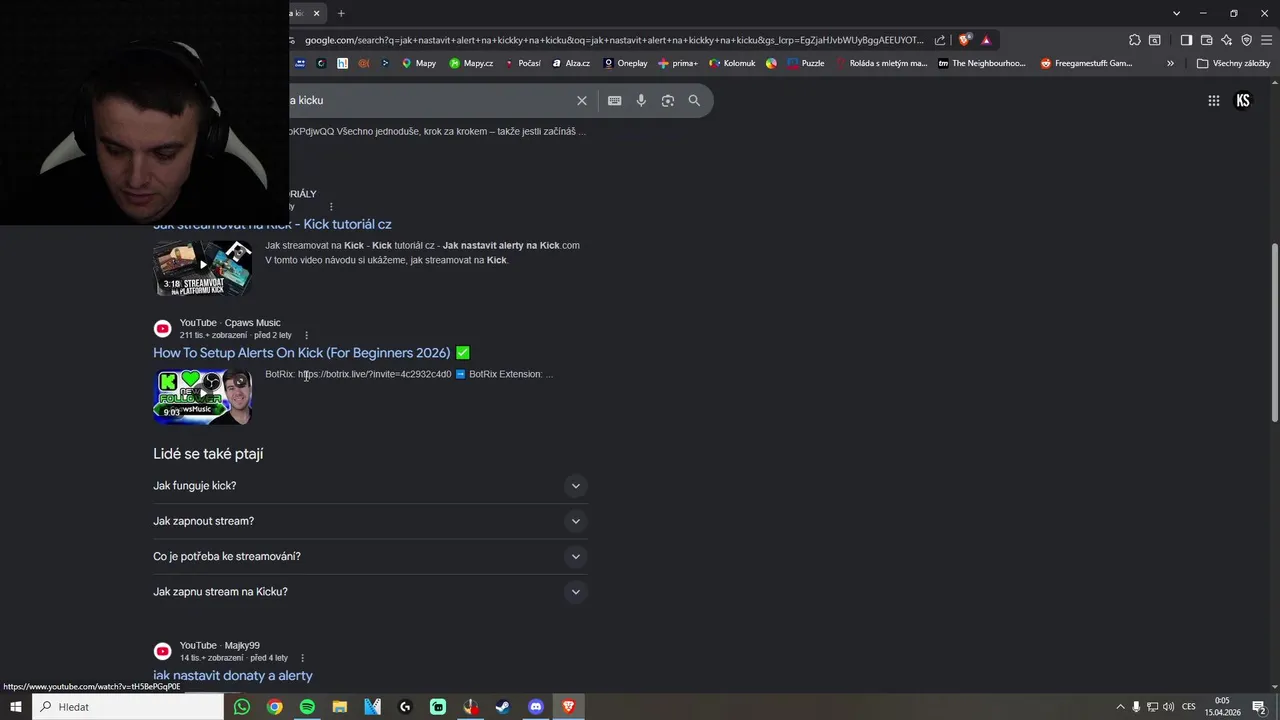Open 'Jak streamovat na Kick' tutorial result
Screen dimensions: 1280x720
[272, 224]
